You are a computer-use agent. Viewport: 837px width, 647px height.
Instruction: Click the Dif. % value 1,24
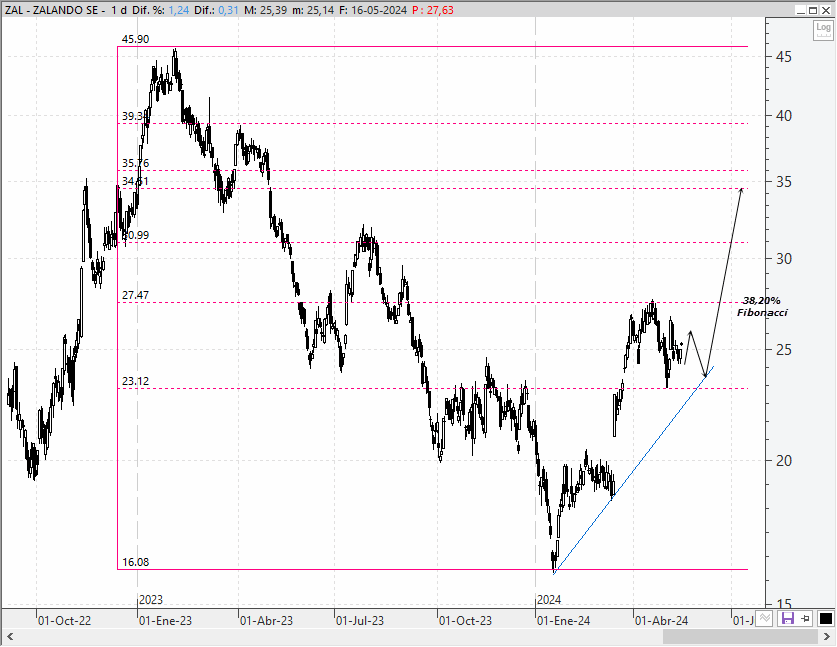(x=178, y=10)
